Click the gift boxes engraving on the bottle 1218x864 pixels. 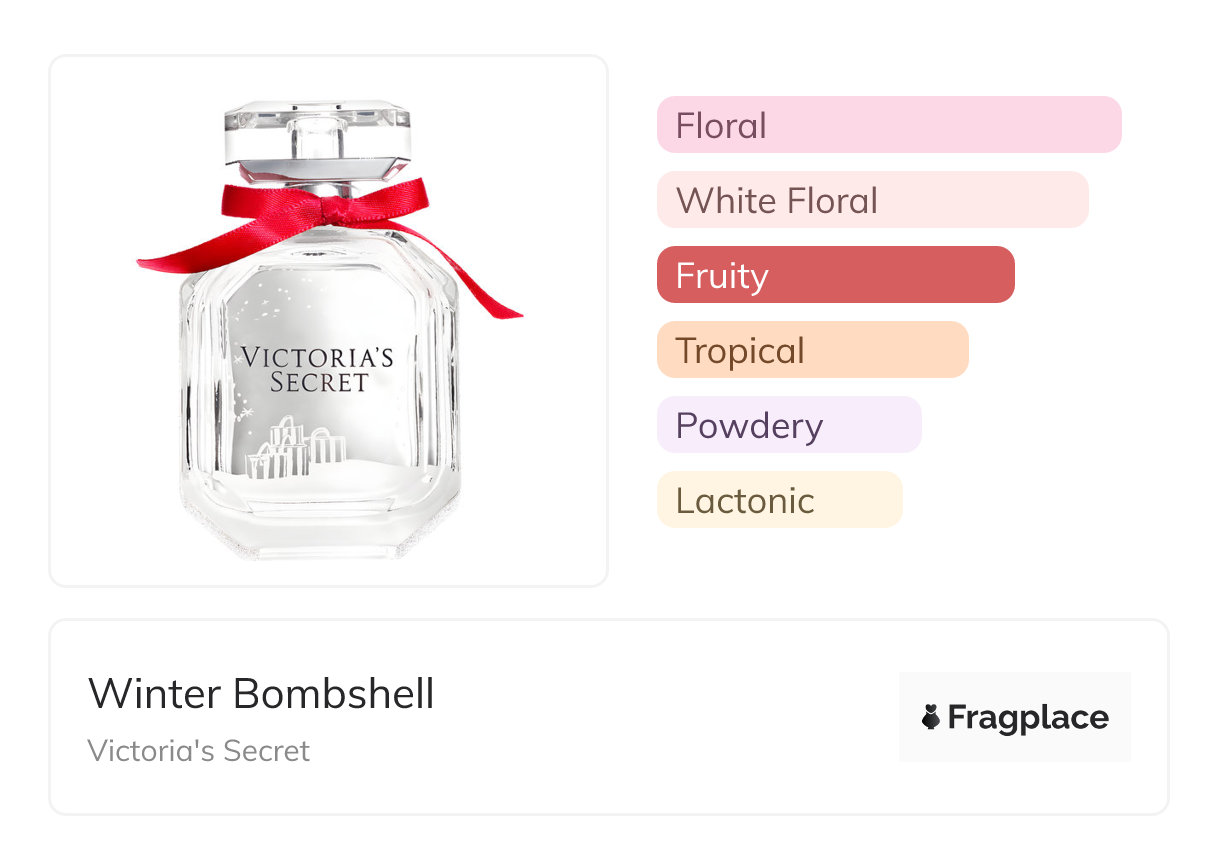[296, 450]
